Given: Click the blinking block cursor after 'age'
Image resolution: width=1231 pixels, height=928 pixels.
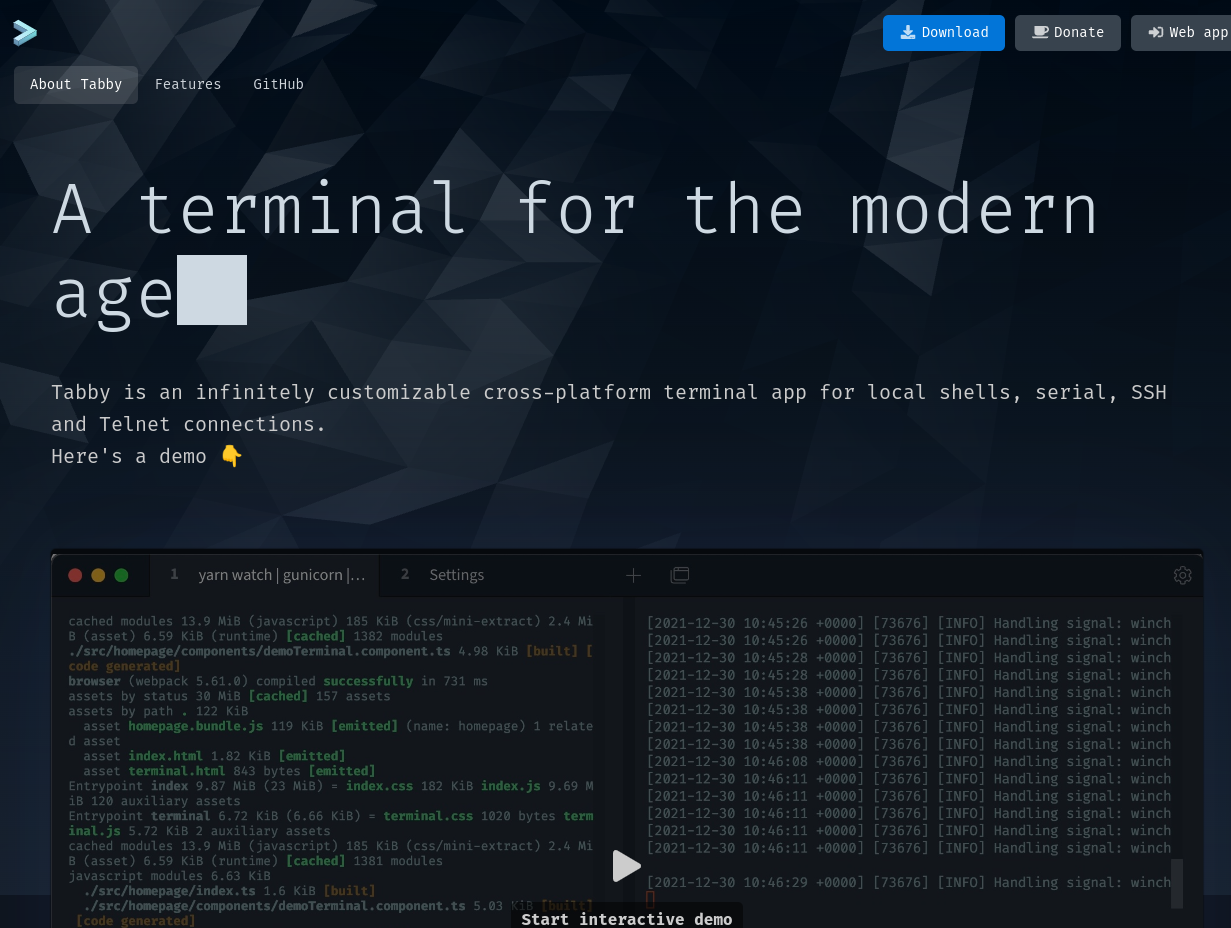Looking at the screenshot, I should (212, 290).
